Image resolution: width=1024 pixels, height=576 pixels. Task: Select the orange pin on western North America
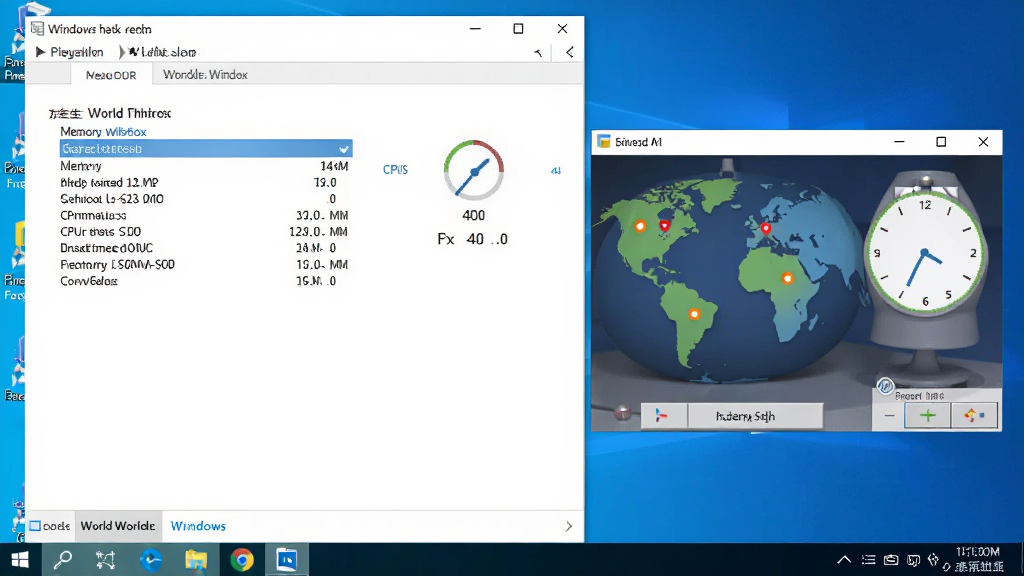[640, 226]
